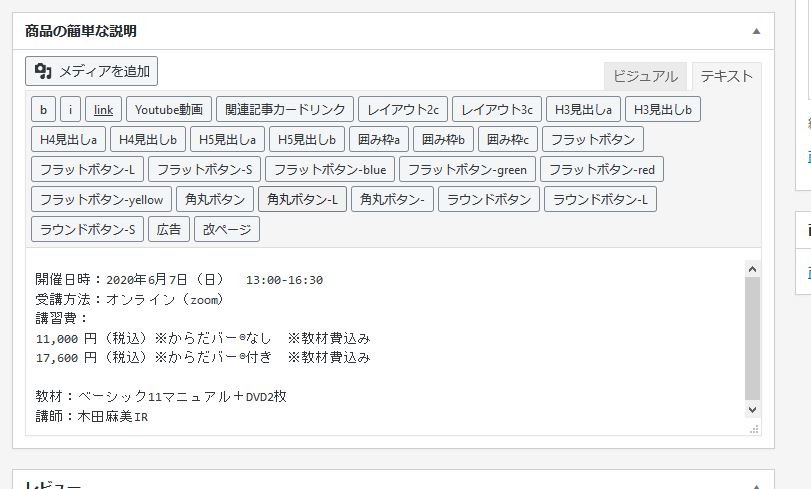Insert 関連記事カードリンク tag
Screen dimensions: 811x489
point(285,110)
